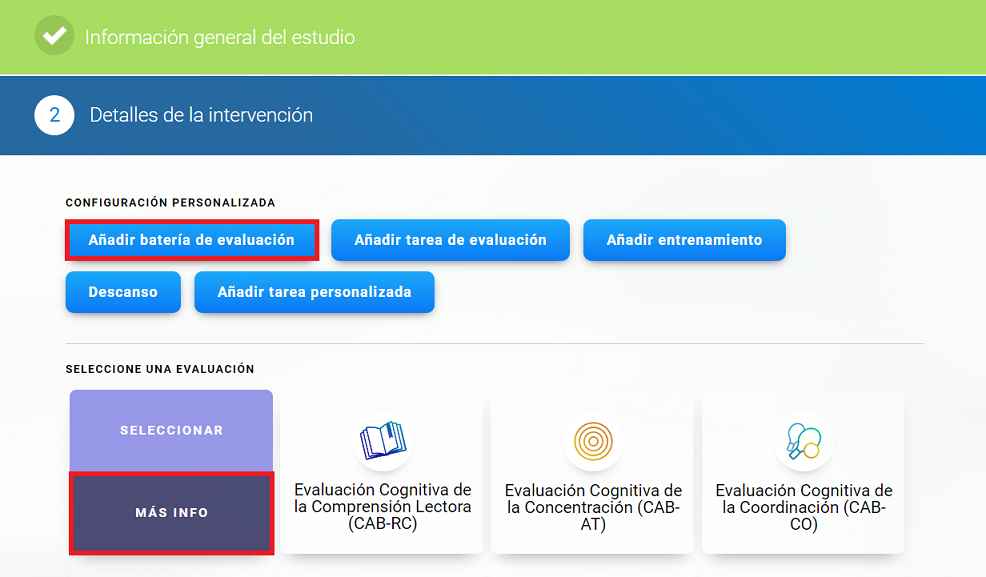The height and width of the screenshot is (577, 986).
Task: Select Añadir tarea personalizada
Action: point(314,292)
